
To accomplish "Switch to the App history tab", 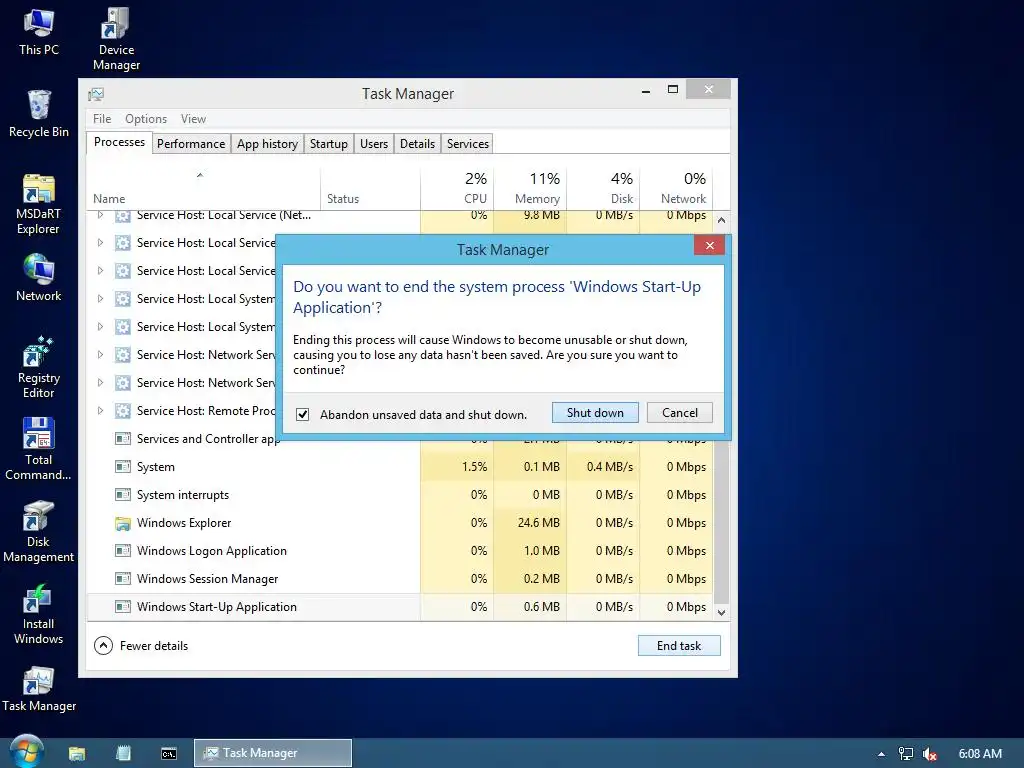I will [267, 144].
